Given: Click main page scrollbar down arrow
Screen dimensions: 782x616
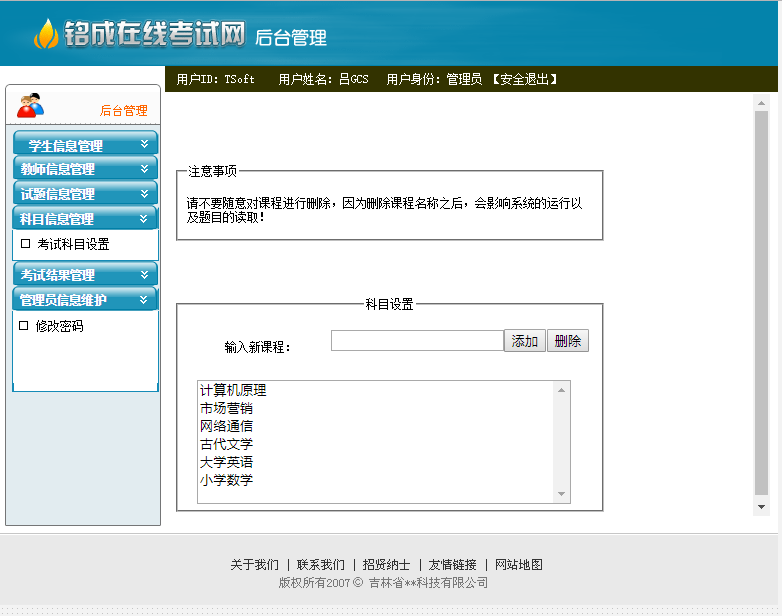Looking at the screenshot, I should [x=762, y=507].
